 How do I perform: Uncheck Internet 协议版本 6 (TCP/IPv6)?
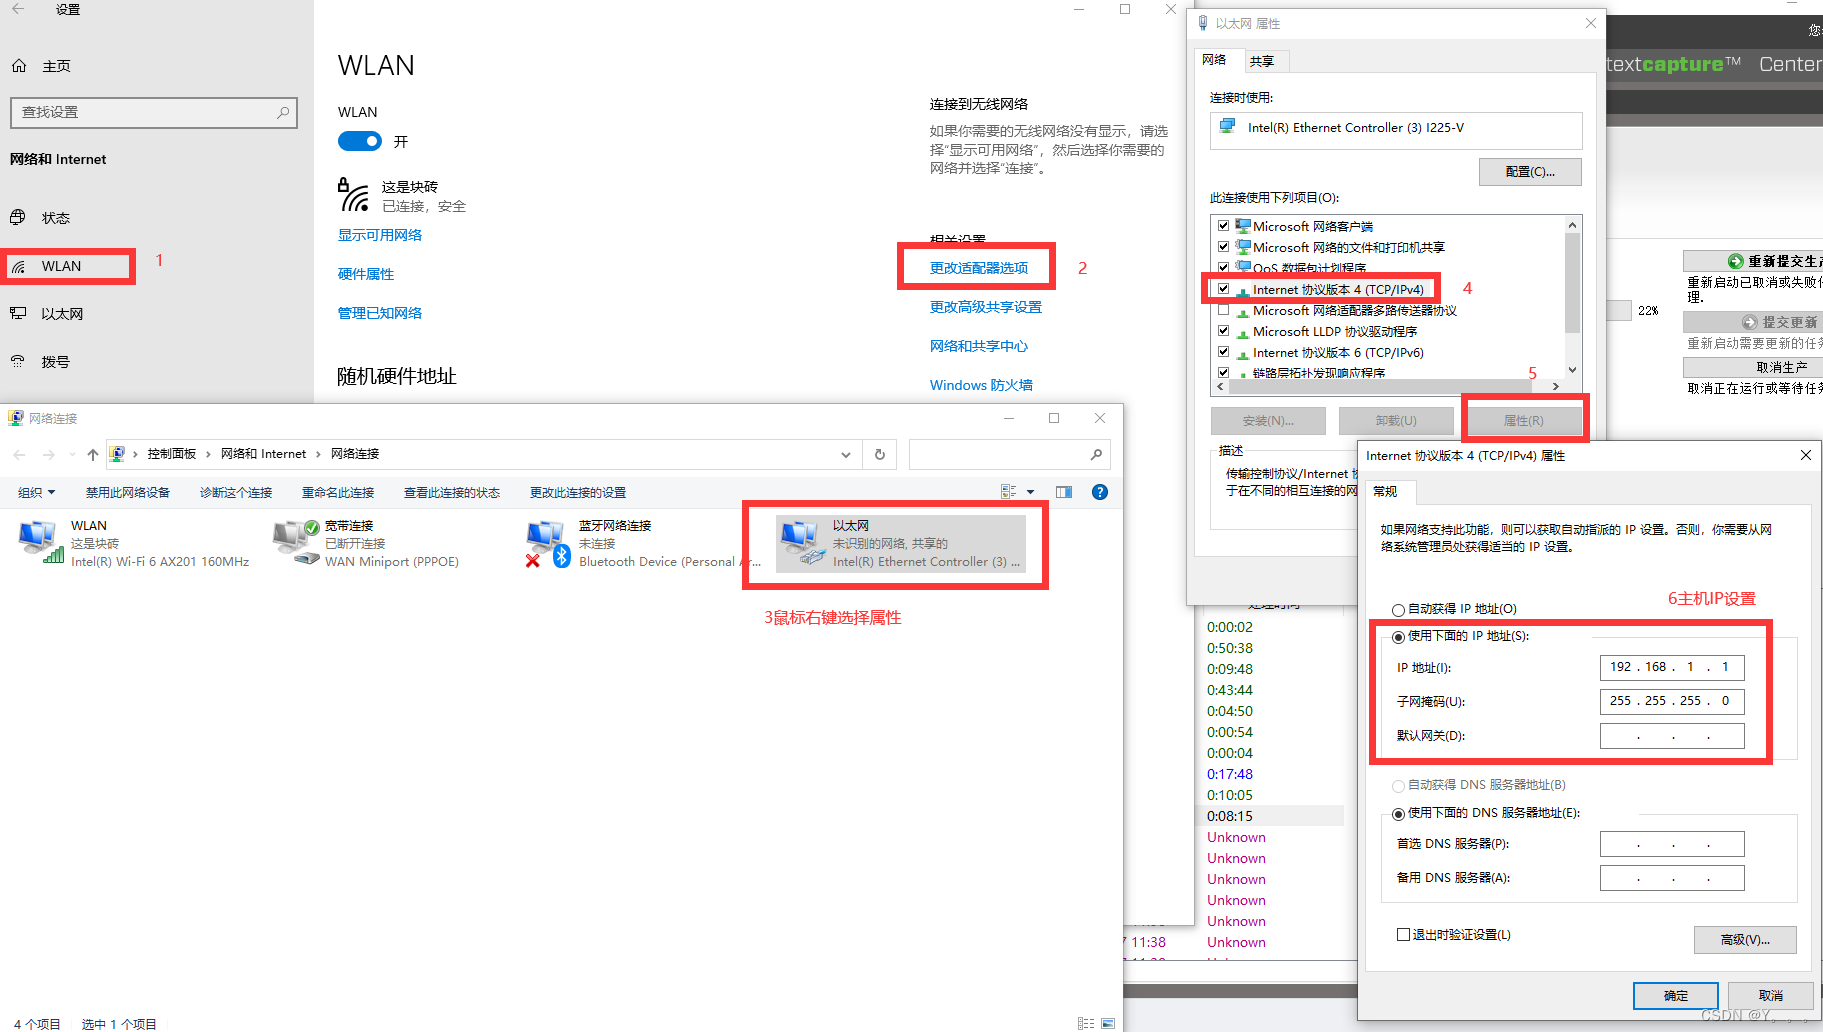tap(1223, 352)
